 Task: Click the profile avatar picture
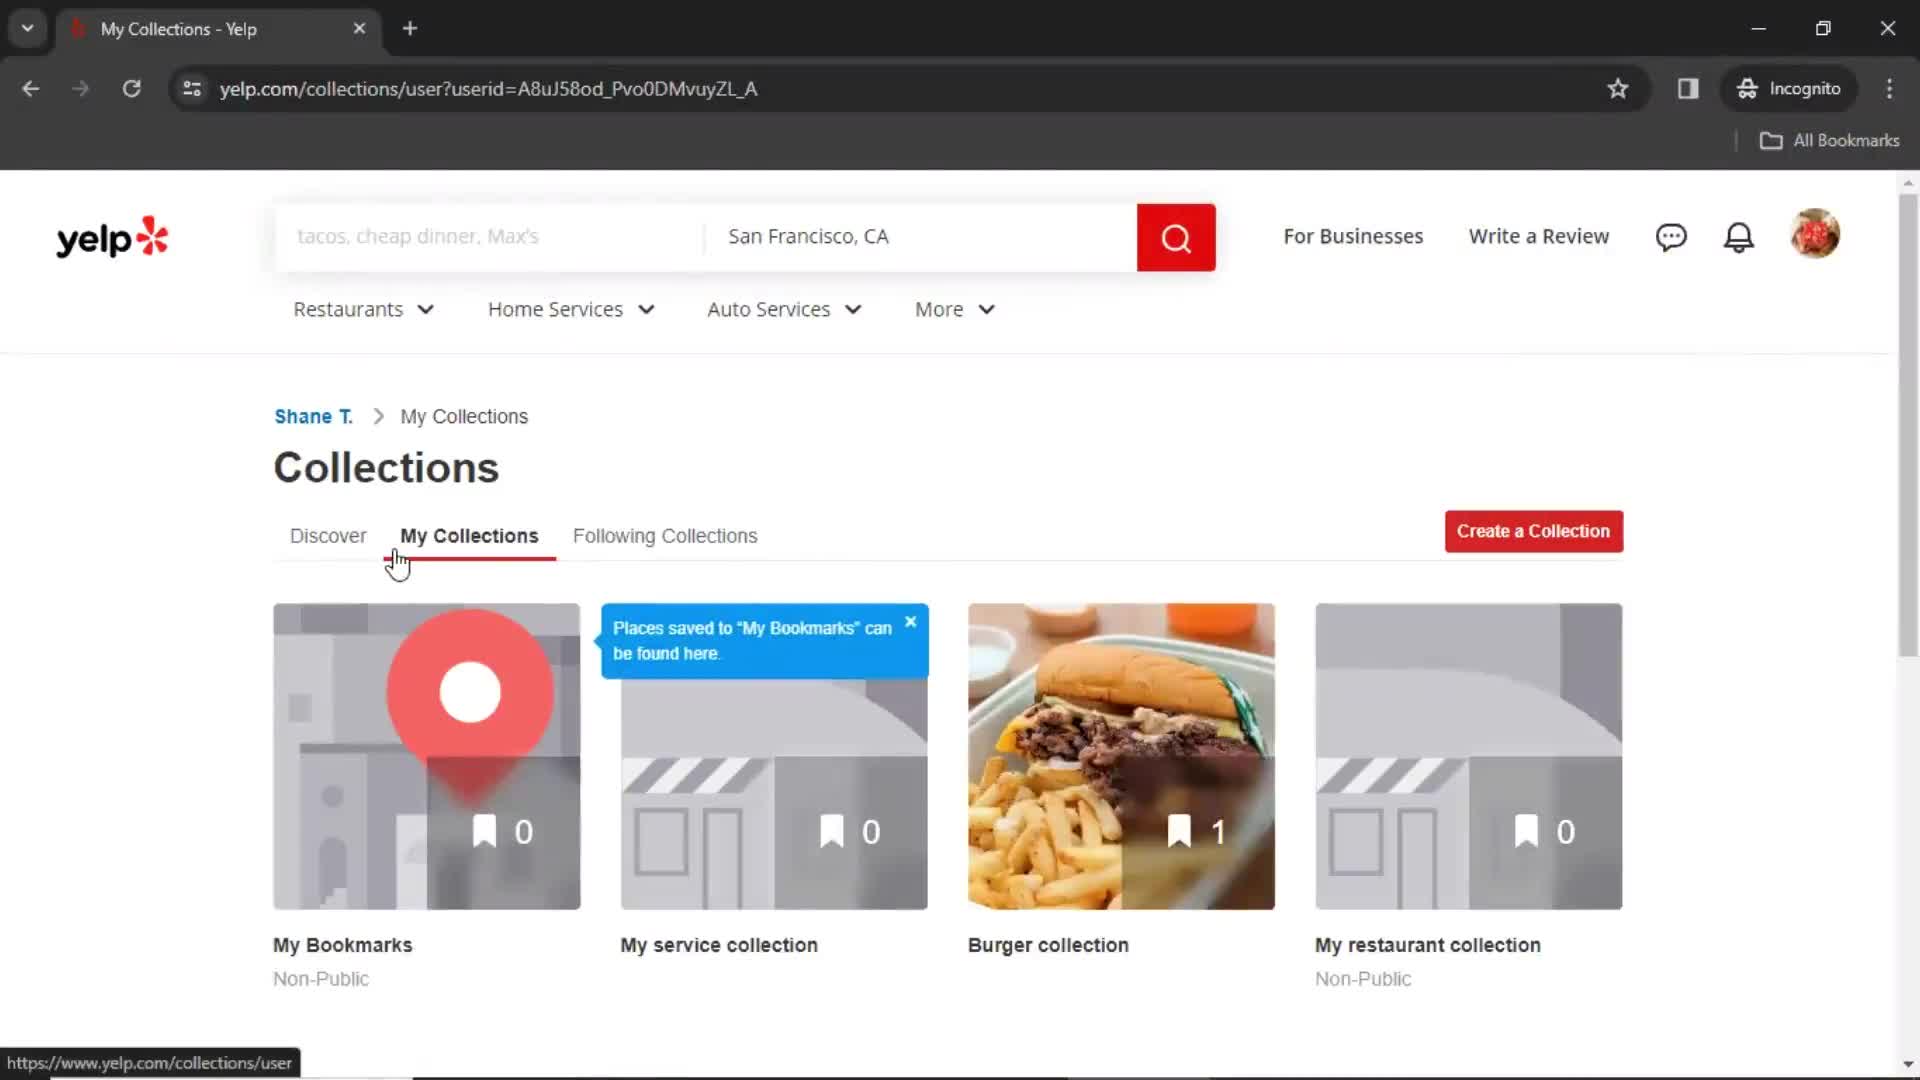tap(1815, 234)
